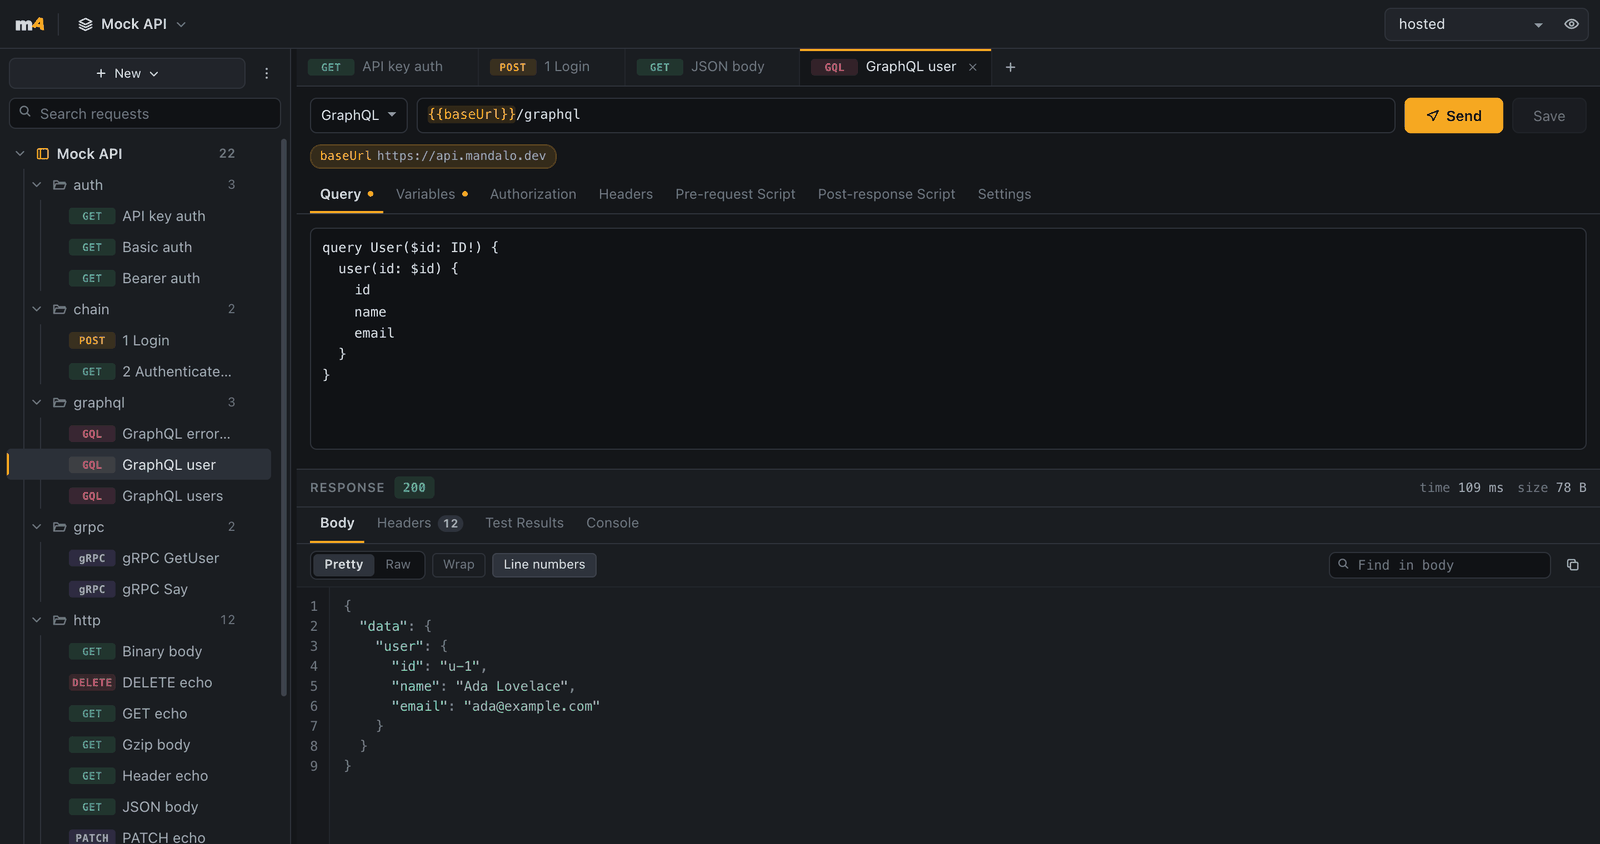Close the GraphQL user tab

pos(972,67)
